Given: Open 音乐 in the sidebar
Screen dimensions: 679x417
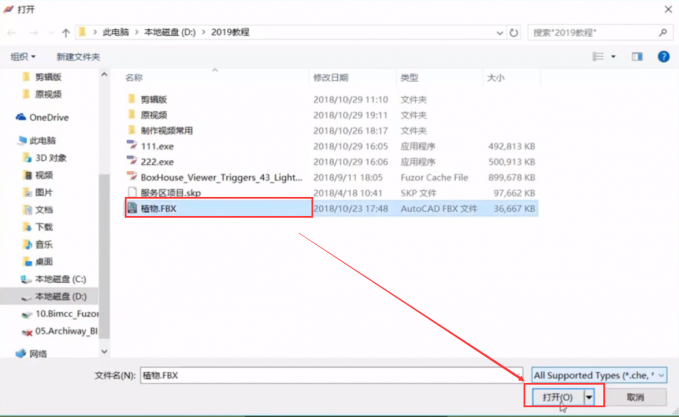Looking at the screenshot, I should click(38, 244).
